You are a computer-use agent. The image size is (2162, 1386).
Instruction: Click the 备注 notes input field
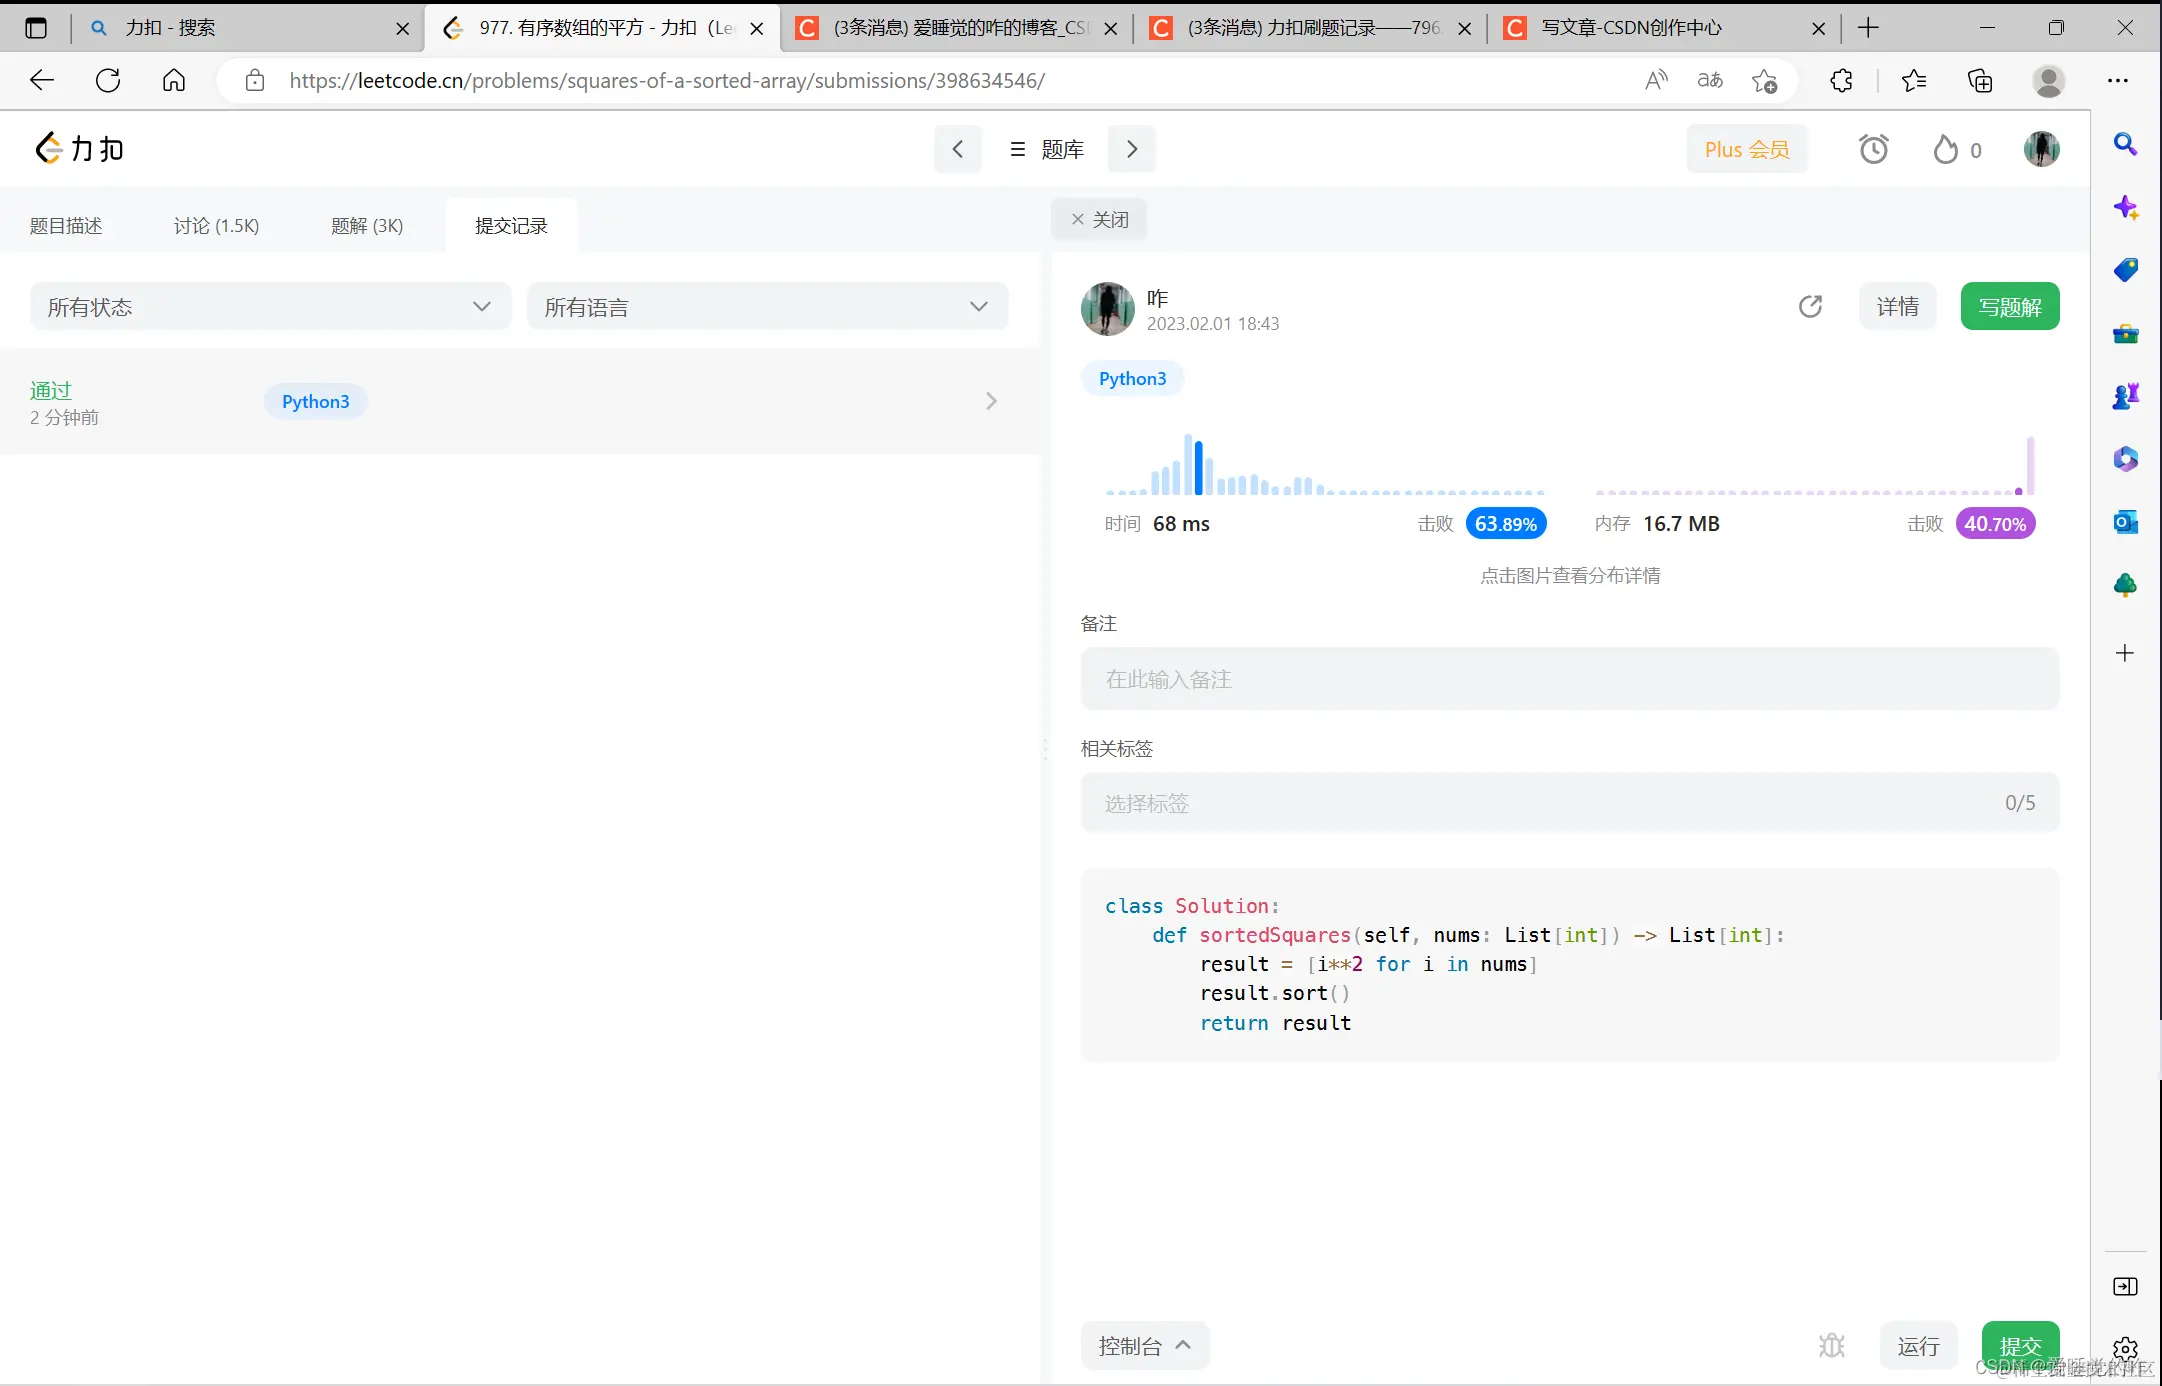coord(1569,680)
